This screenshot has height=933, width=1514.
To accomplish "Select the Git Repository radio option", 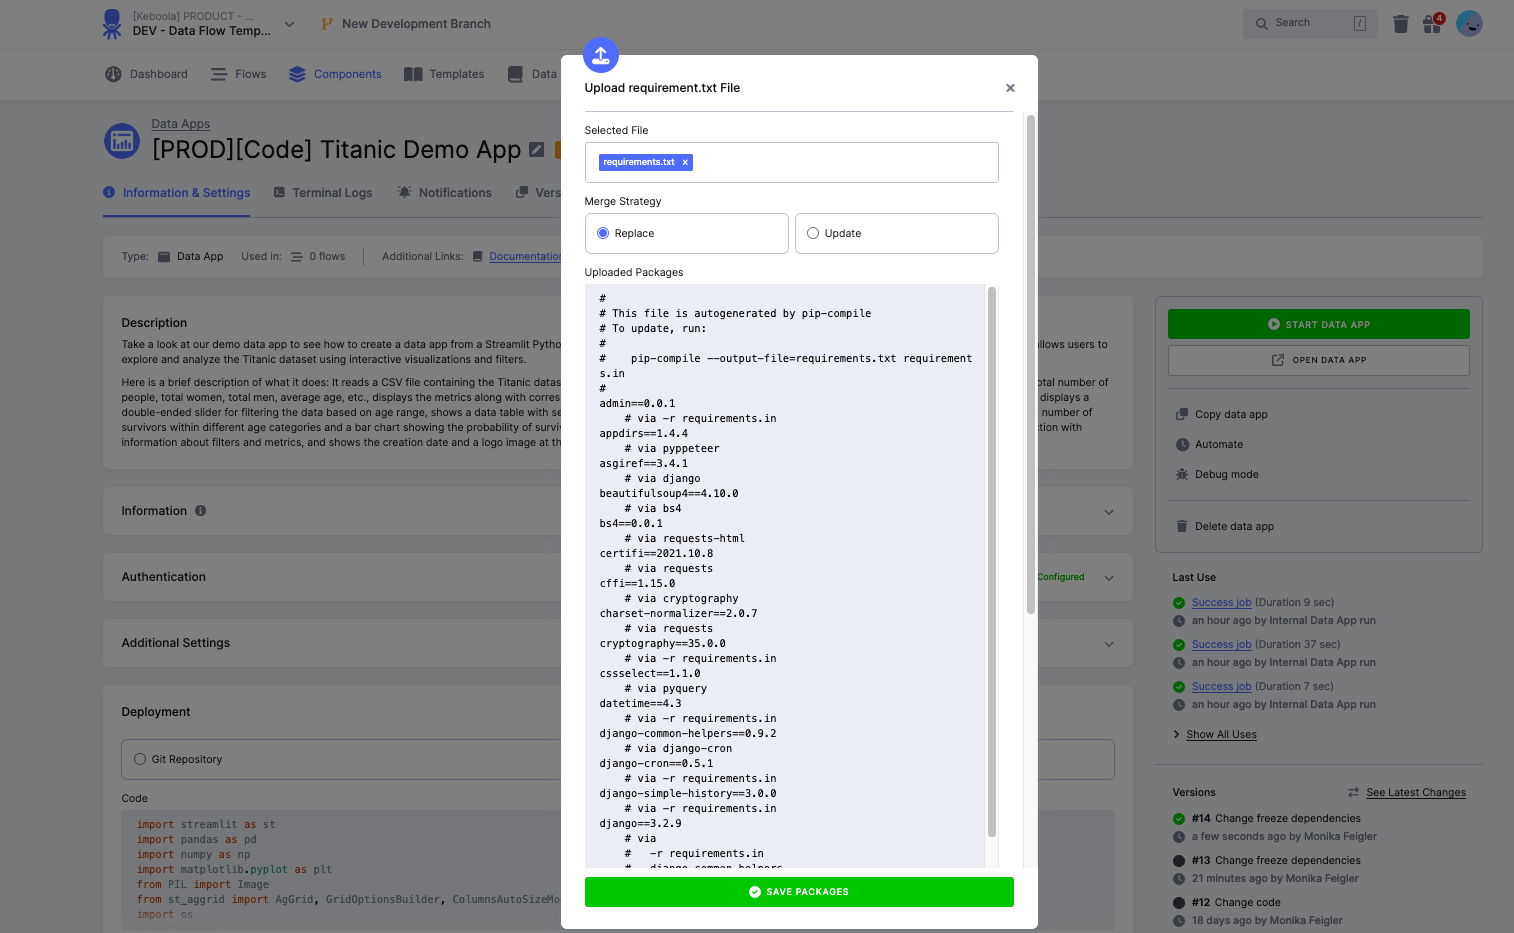I will (140, 759).
